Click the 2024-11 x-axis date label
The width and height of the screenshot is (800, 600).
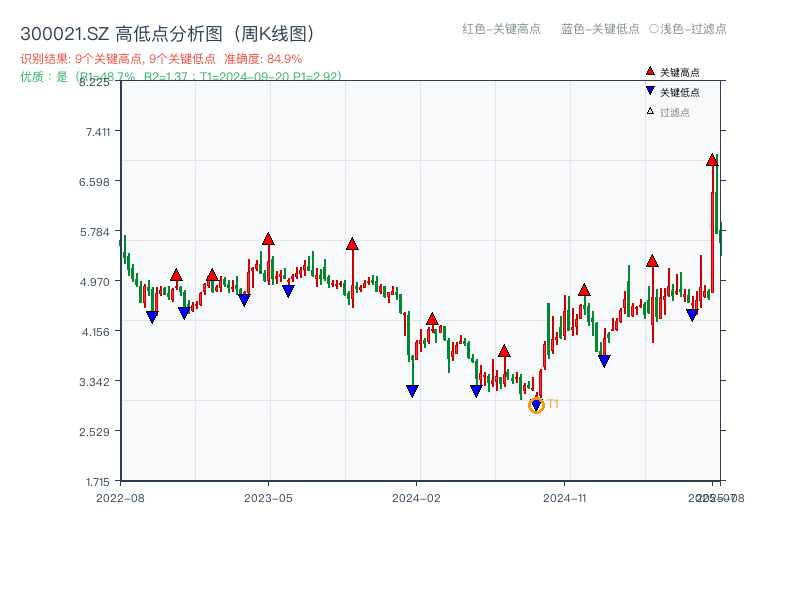564,497
